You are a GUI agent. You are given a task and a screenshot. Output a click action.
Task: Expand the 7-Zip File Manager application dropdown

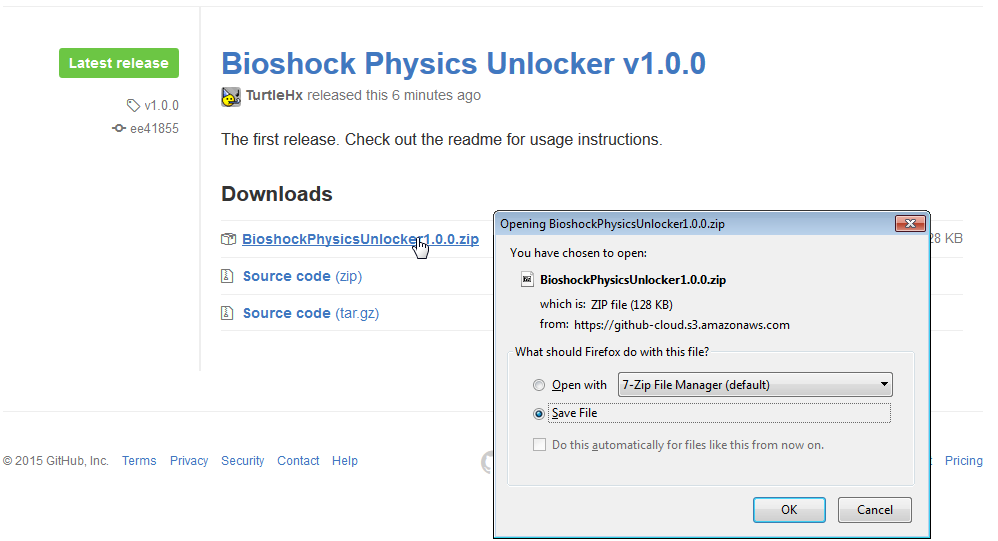click(x=884, y=384)
